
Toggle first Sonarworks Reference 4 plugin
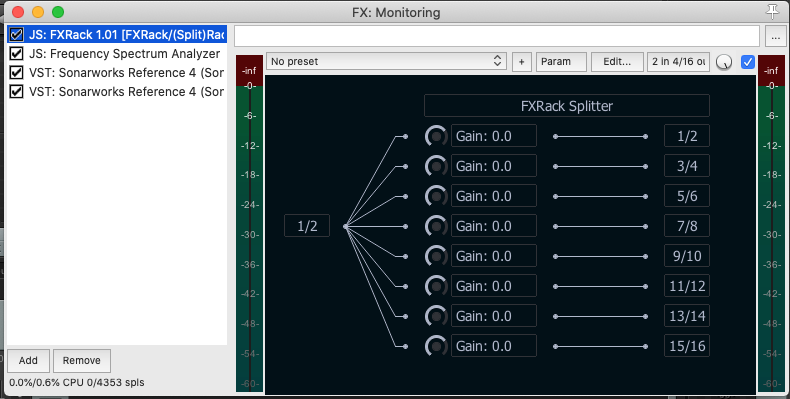[x=17, y=73]
